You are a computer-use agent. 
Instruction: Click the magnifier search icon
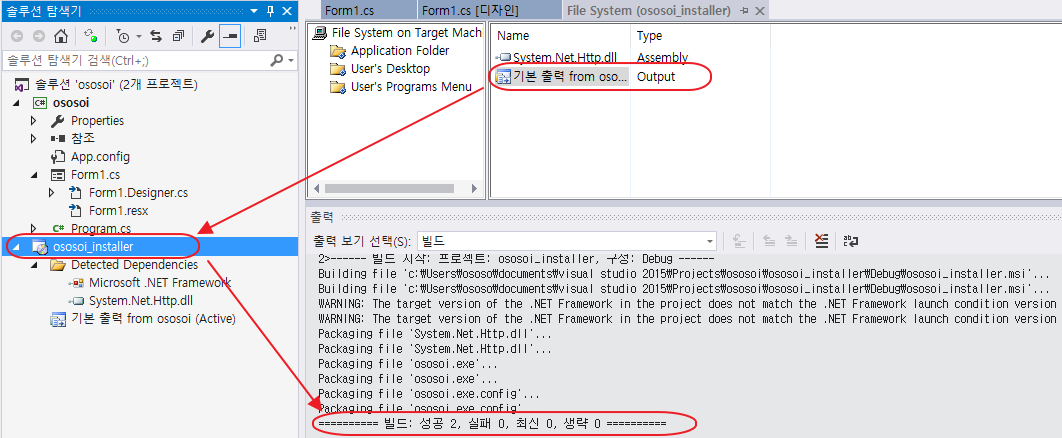coord(276,60)
